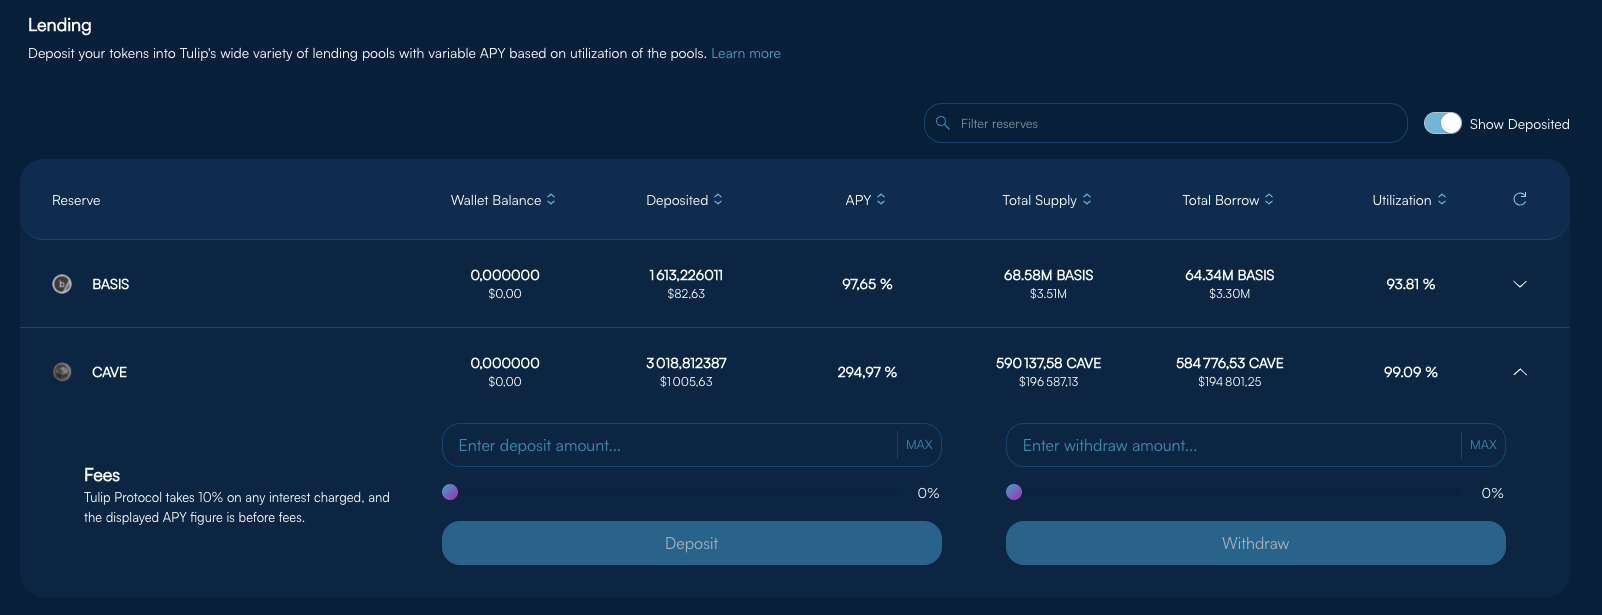
Task: Click the CAVE token icon
Action: 62,372
